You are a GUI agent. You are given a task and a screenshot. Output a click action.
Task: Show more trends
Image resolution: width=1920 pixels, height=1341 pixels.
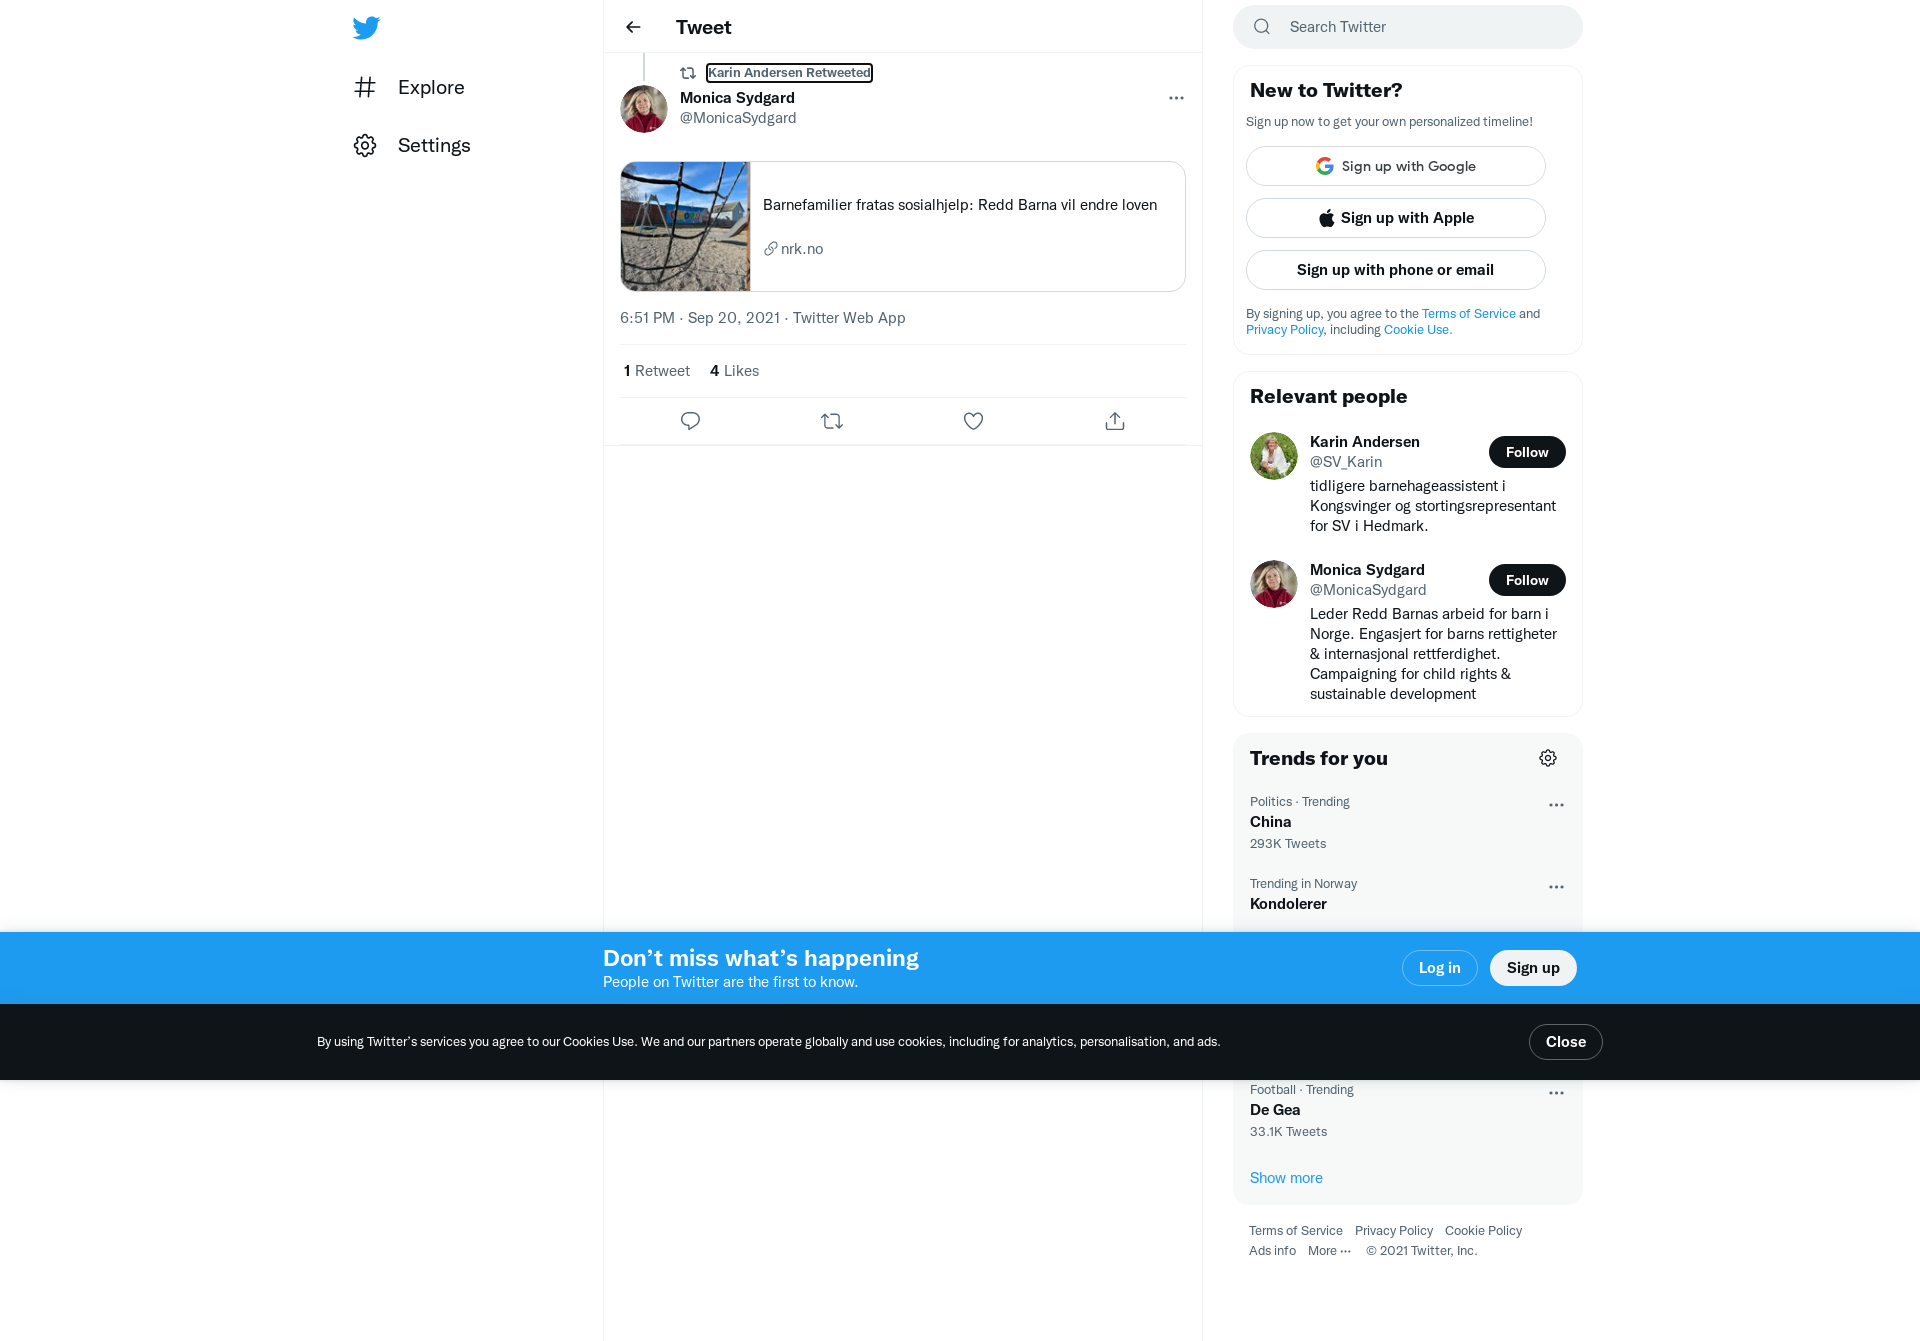[x=1286, y=1178]
